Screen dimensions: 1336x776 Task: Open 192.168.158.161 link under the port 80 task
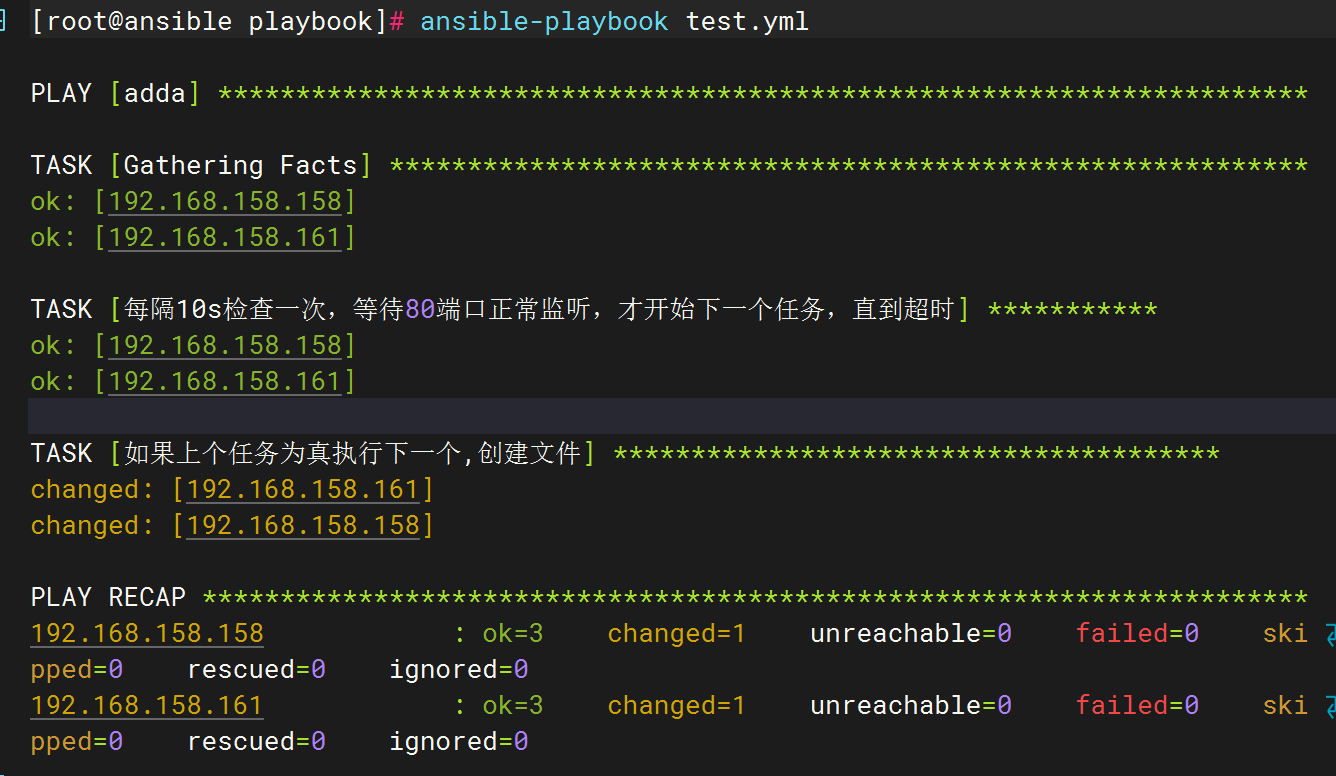click(225, 382)
